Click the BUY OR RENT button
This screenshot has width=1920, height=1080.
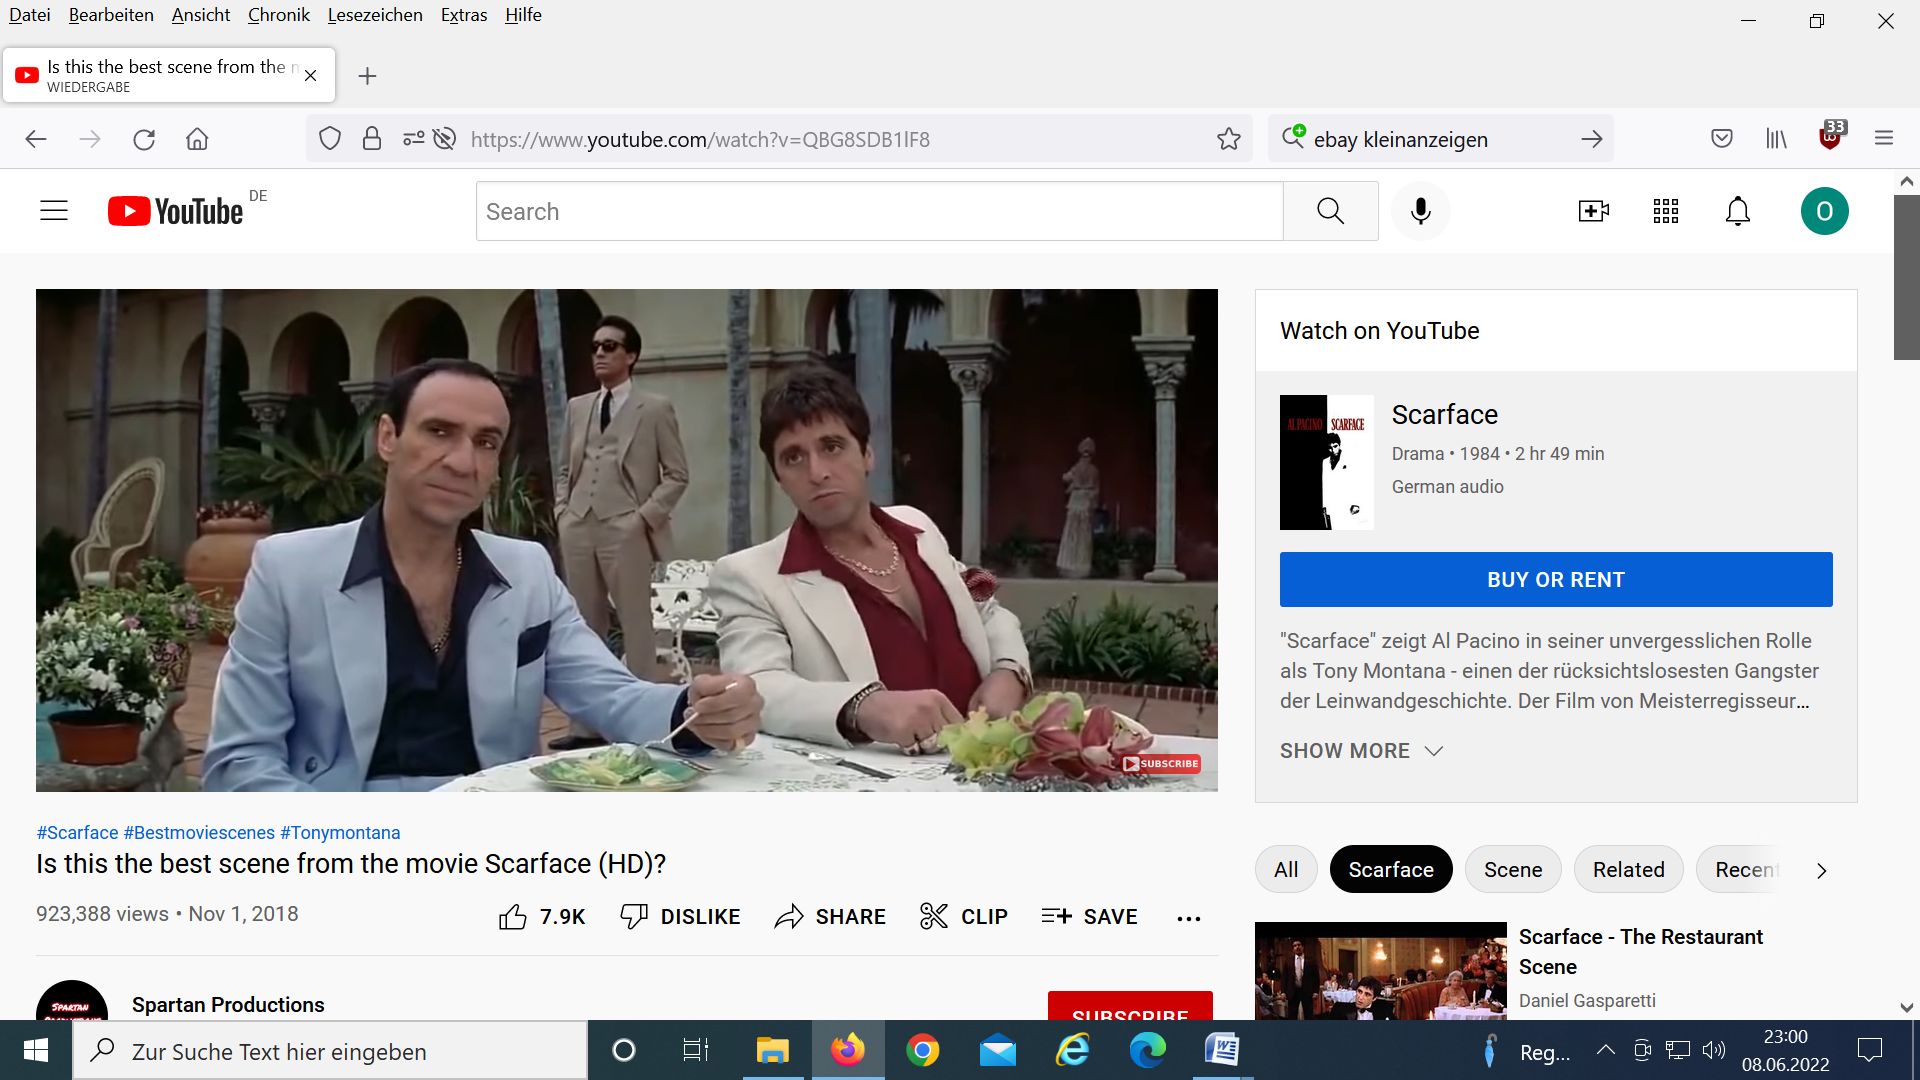tap(1556, 579)
